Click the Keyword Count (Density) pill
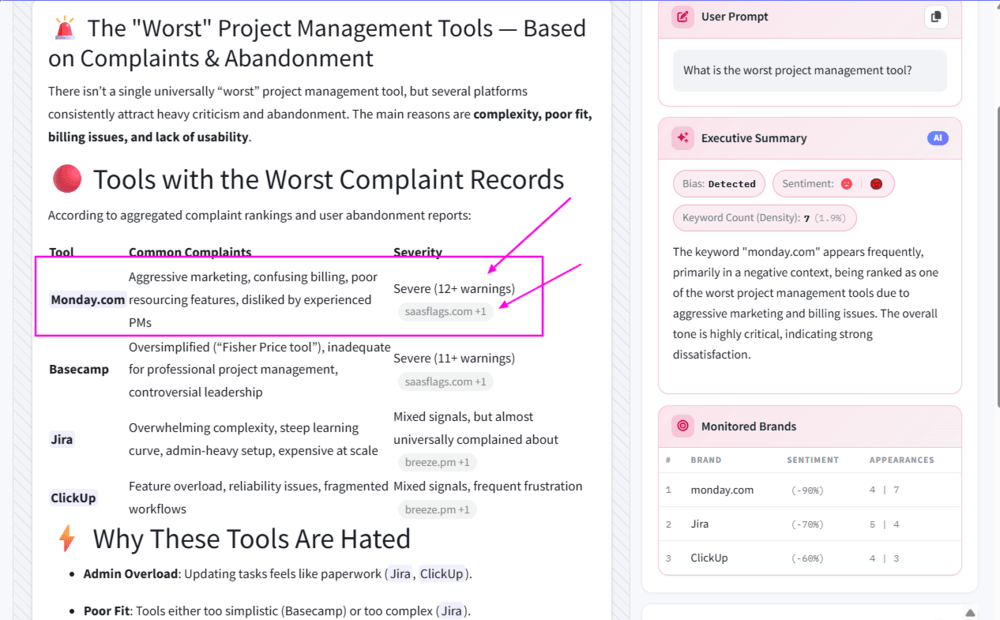 click(764, 218)
